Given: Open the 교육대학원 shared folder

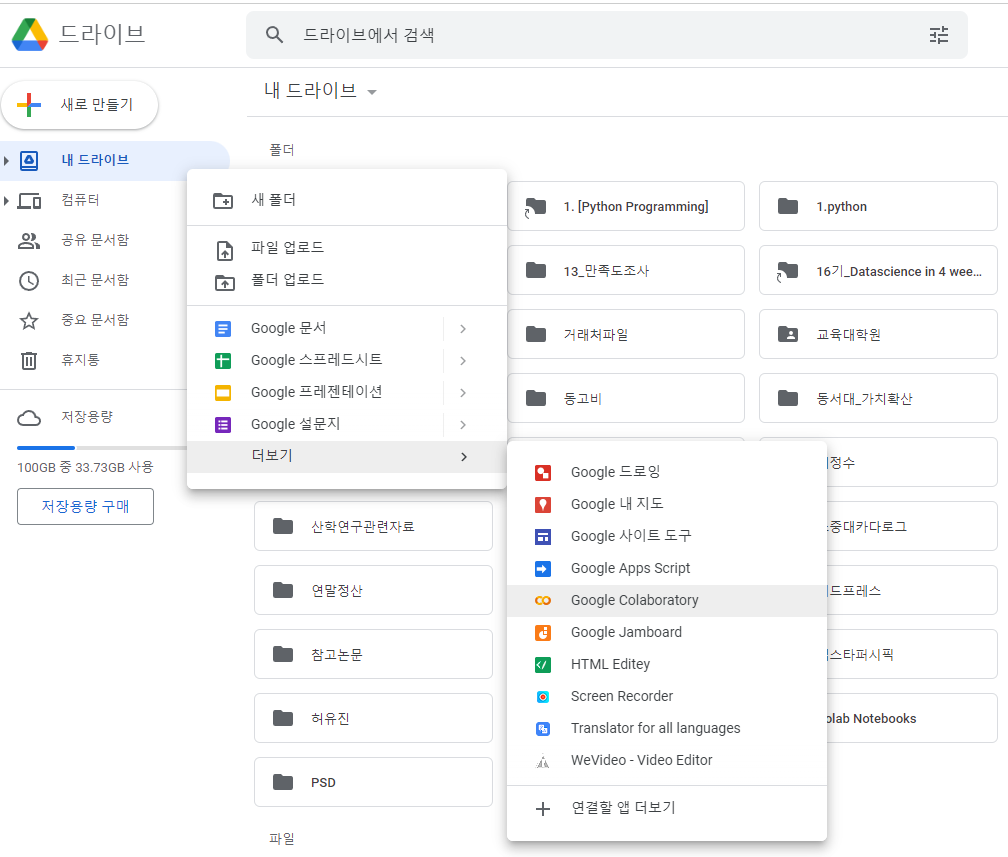Looking at the screenshot, I should click(x=878, y=334).
